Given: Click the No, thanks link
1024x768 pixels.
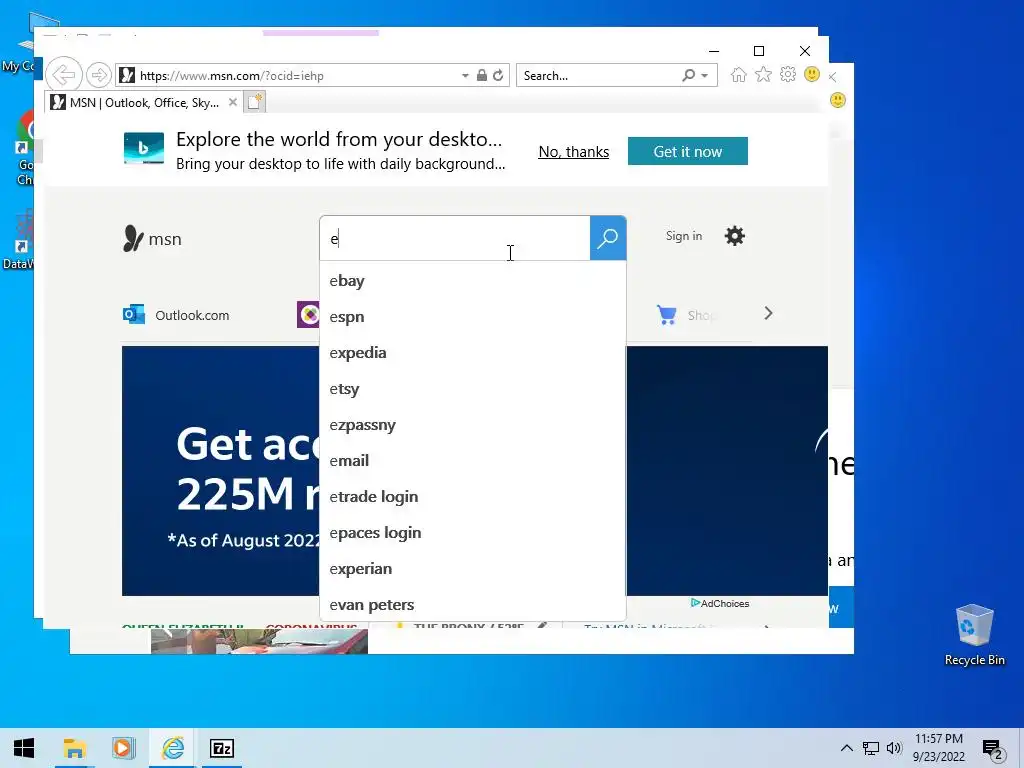Looking at the screenshot, I should 573,152.
